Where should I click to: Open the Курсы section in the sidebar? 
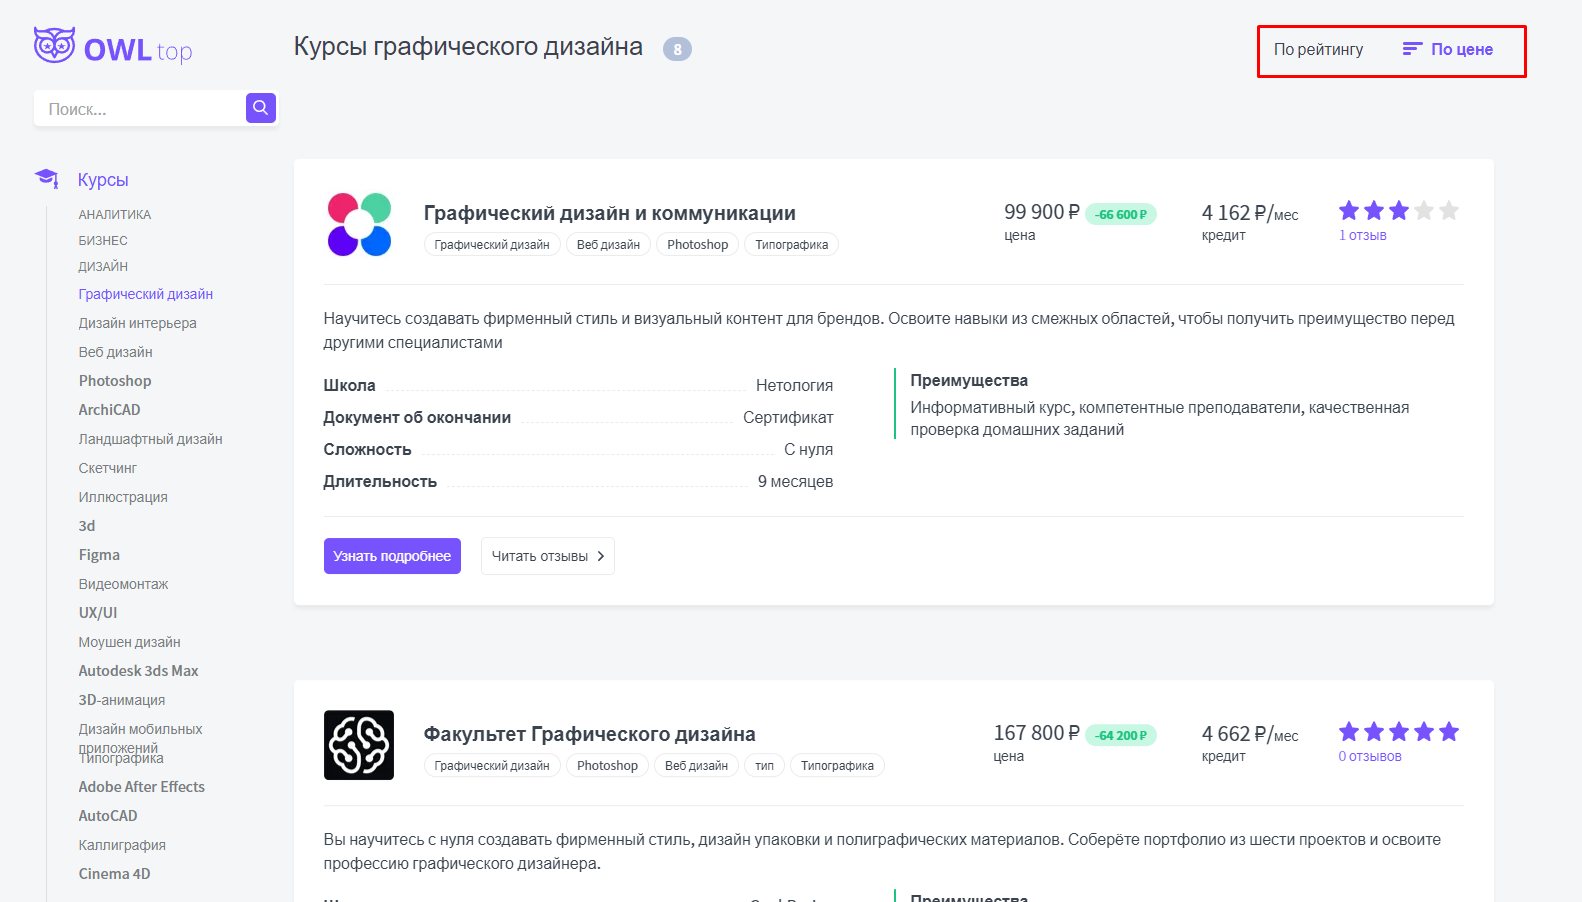click(x=103, y=180)
